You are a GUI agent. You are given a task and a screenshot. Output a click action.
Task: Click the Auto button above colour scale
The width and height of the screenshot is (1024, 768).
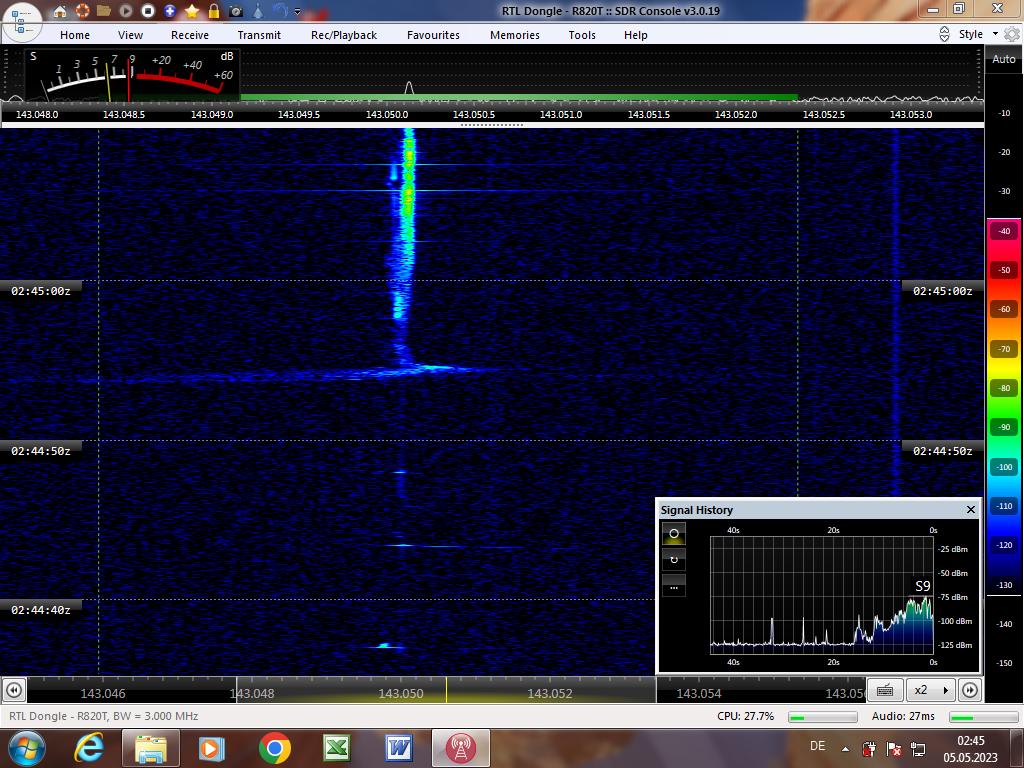(x=1004, y=59)
